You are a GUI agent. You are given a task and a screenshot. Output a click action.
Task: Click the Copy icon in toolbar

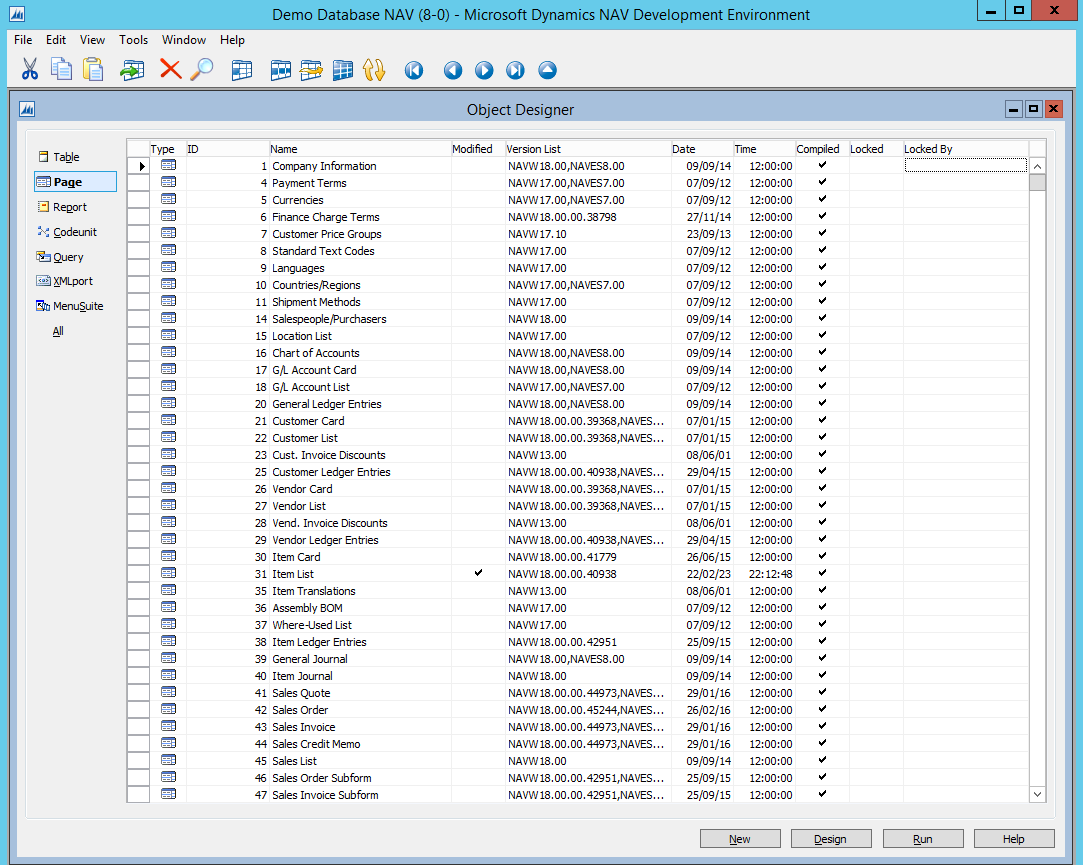[x=61, y=69]
